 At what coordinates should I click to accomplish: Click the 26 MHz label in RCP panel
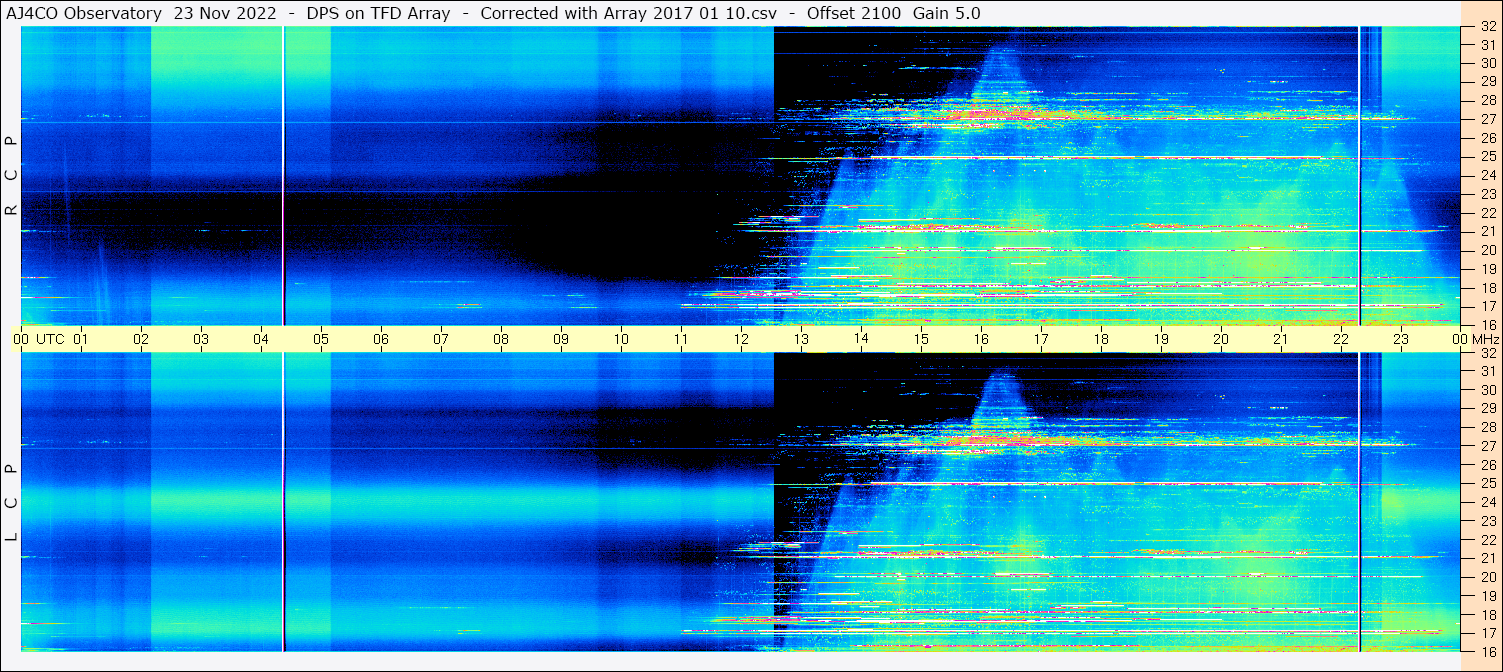point(1487,138)
